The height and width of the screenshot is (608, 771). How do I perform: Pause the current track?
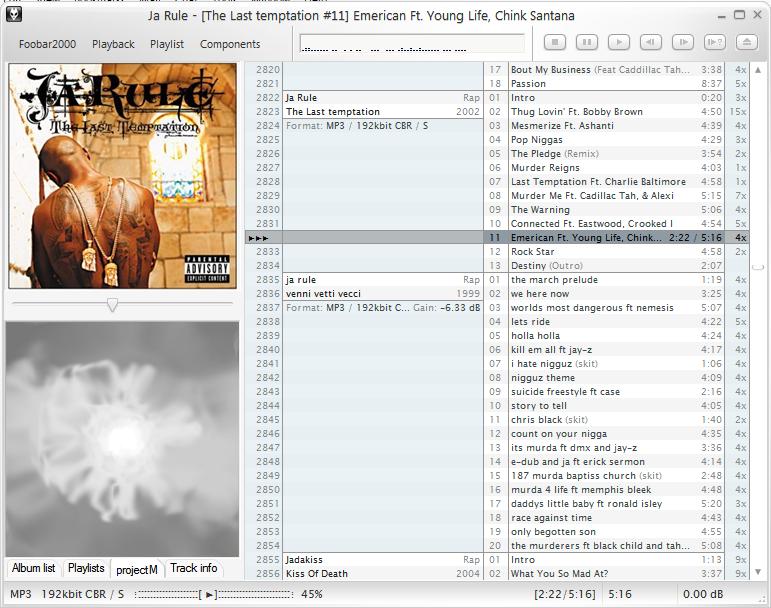(587, 42)
